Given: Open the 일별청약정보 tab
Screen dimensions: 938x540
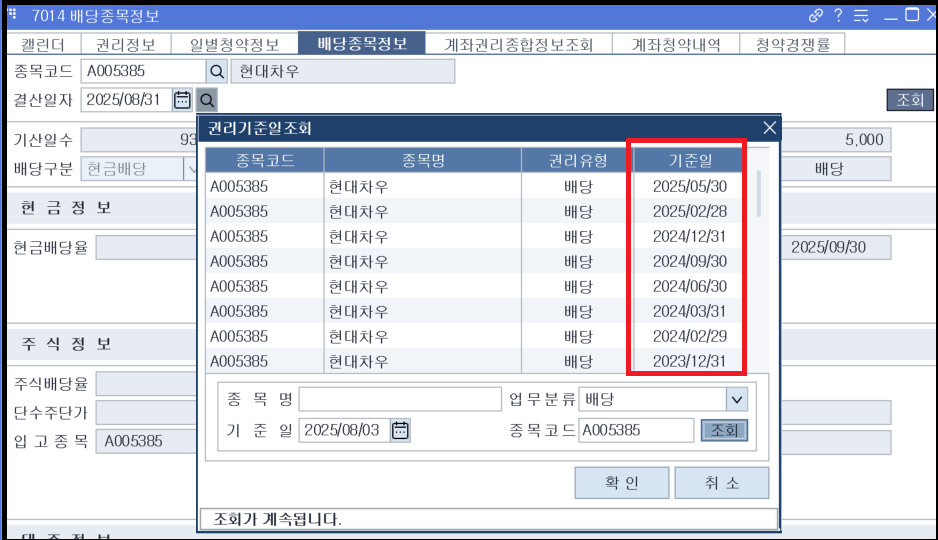Looking at the screenshot, I should point(234,44).
